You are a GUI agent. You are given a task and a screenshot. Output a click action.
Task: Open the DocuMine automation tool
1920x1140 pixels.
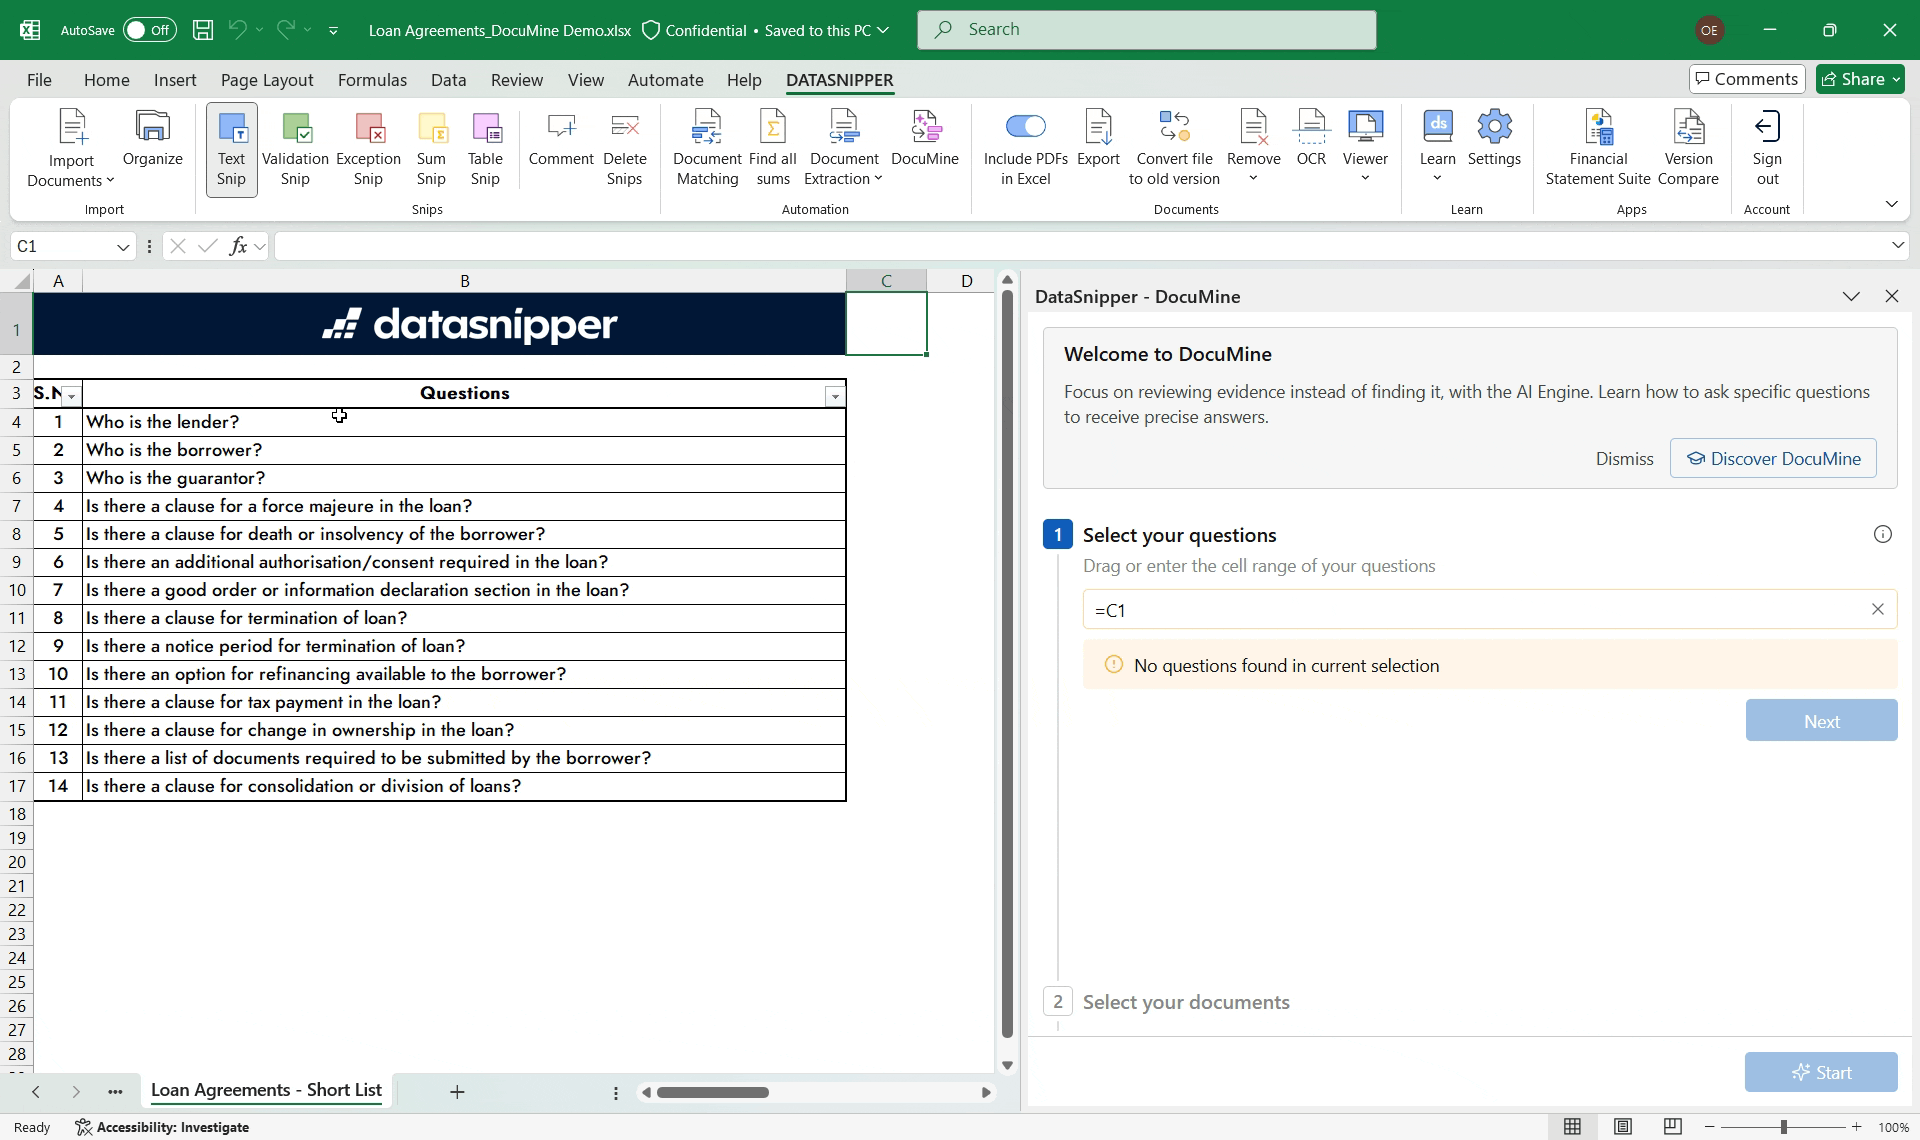(x=924, y=140)
